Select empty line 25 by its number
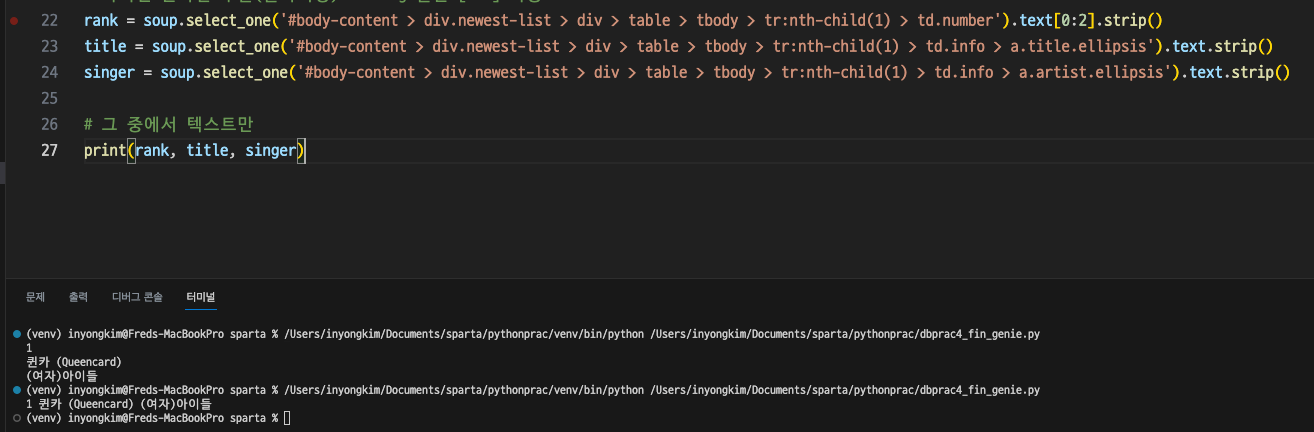 [49, 98]
